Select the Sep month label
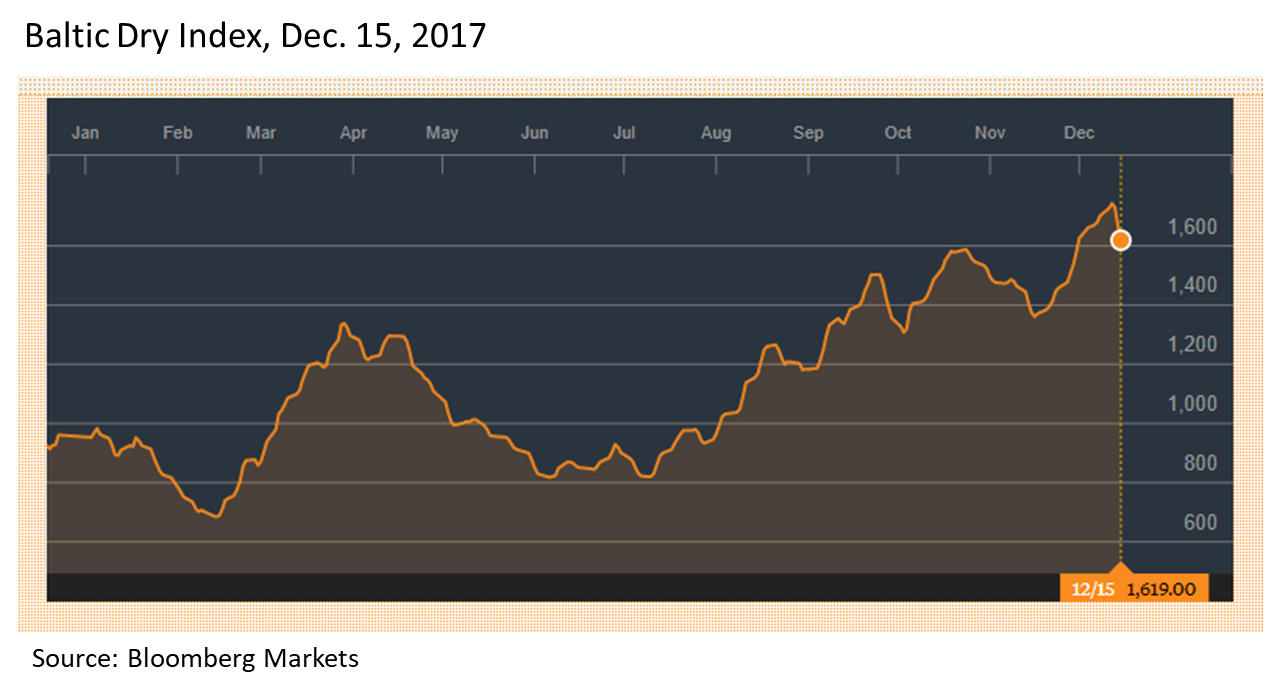Image resolution: width=1271 pixels, height=693 pixels. pyautogui.click(x=808, y=133)
